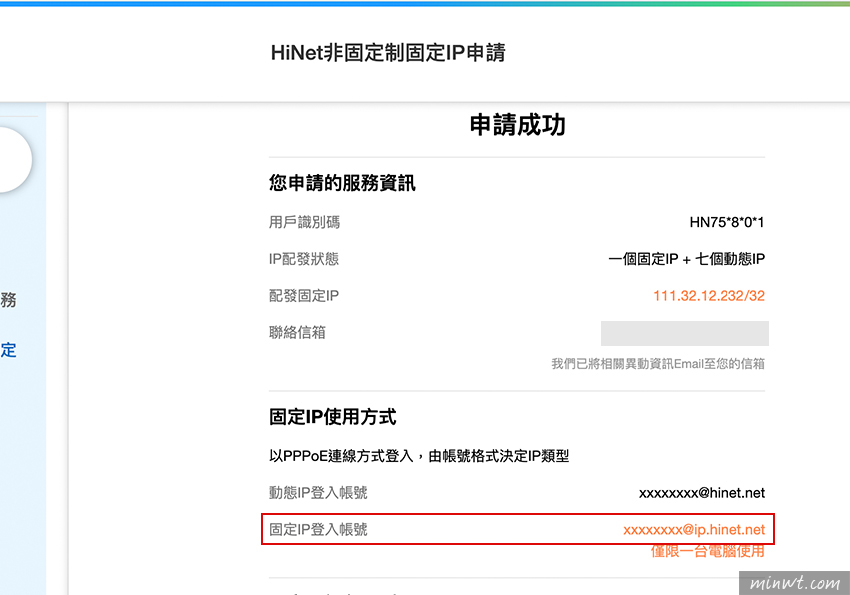850x595 pixels.
Task: Click the IP配發狀態 label
Action: tap(304, 259)
